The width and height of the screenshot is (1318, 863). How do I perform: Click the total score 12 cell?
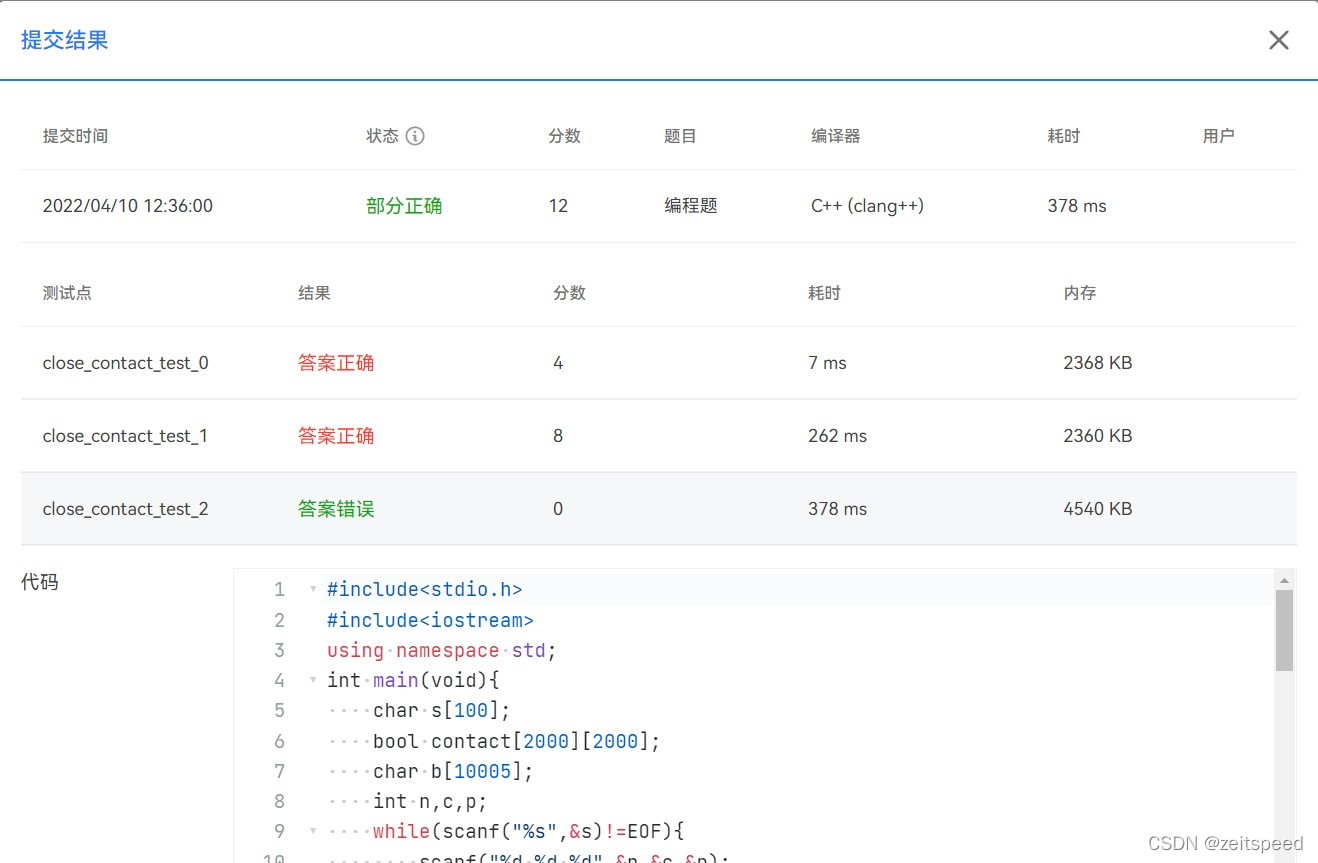point(558,206)
